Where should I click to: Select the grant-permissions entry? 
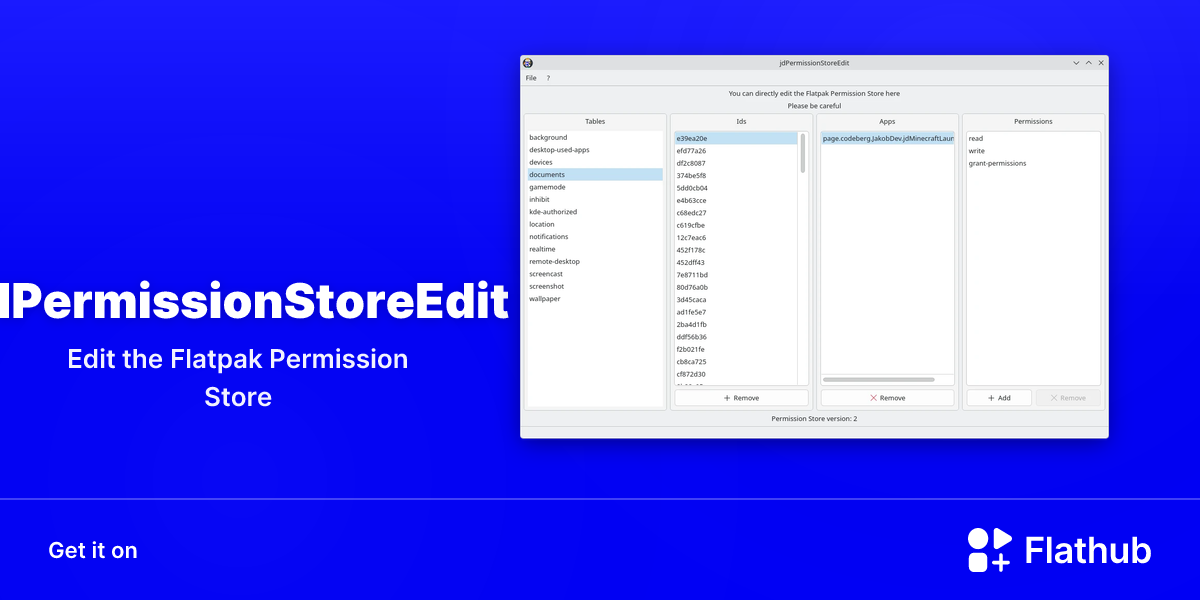[x=1033, y=163]
